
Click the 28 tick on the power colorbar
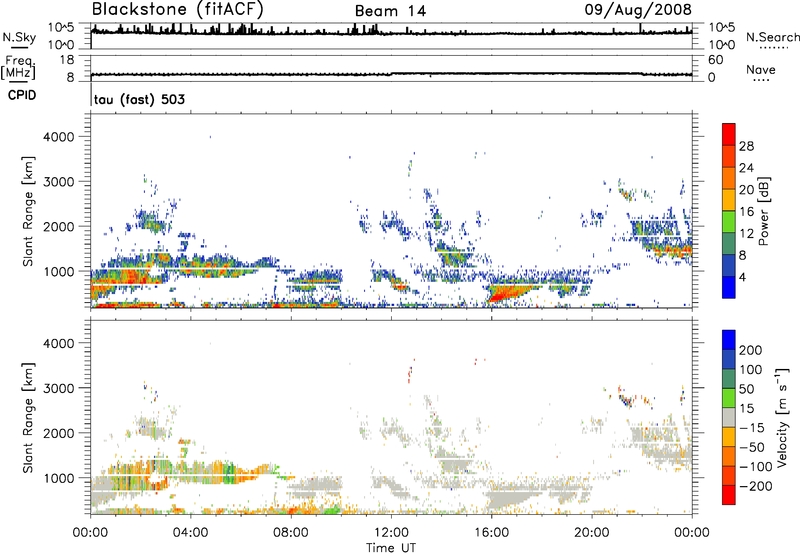(746, 146)
